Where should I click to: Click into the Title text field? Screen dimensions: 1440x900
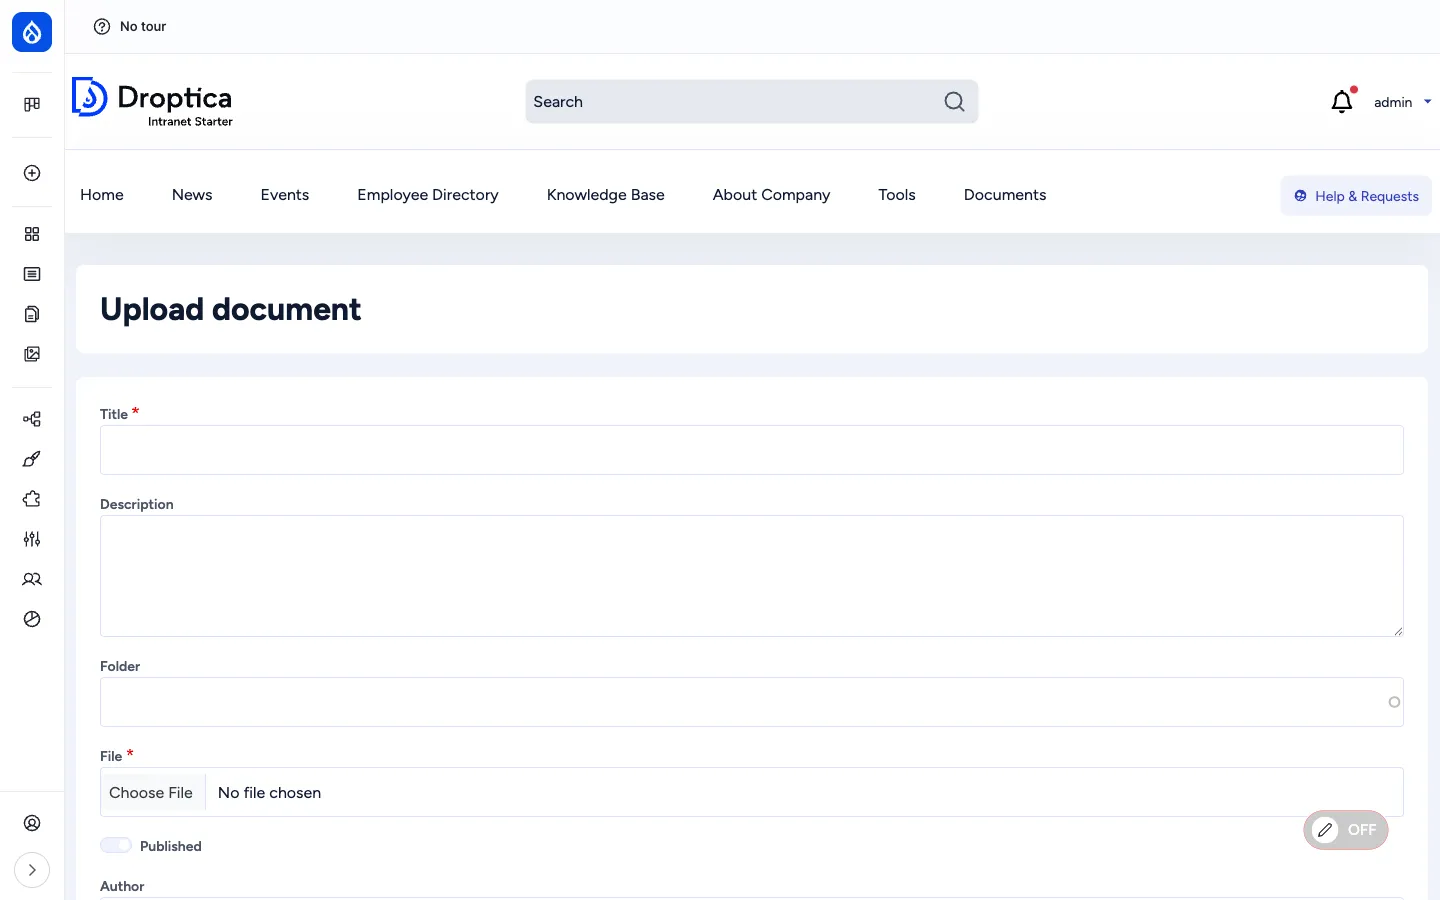(x=752, y=450)
